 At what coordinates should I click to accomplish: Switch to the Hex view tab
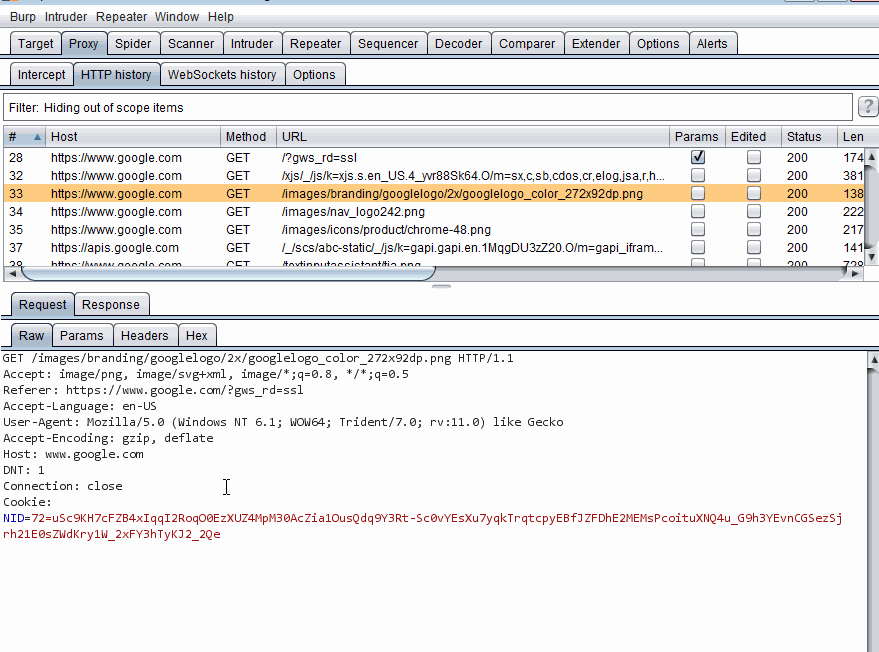197,336
